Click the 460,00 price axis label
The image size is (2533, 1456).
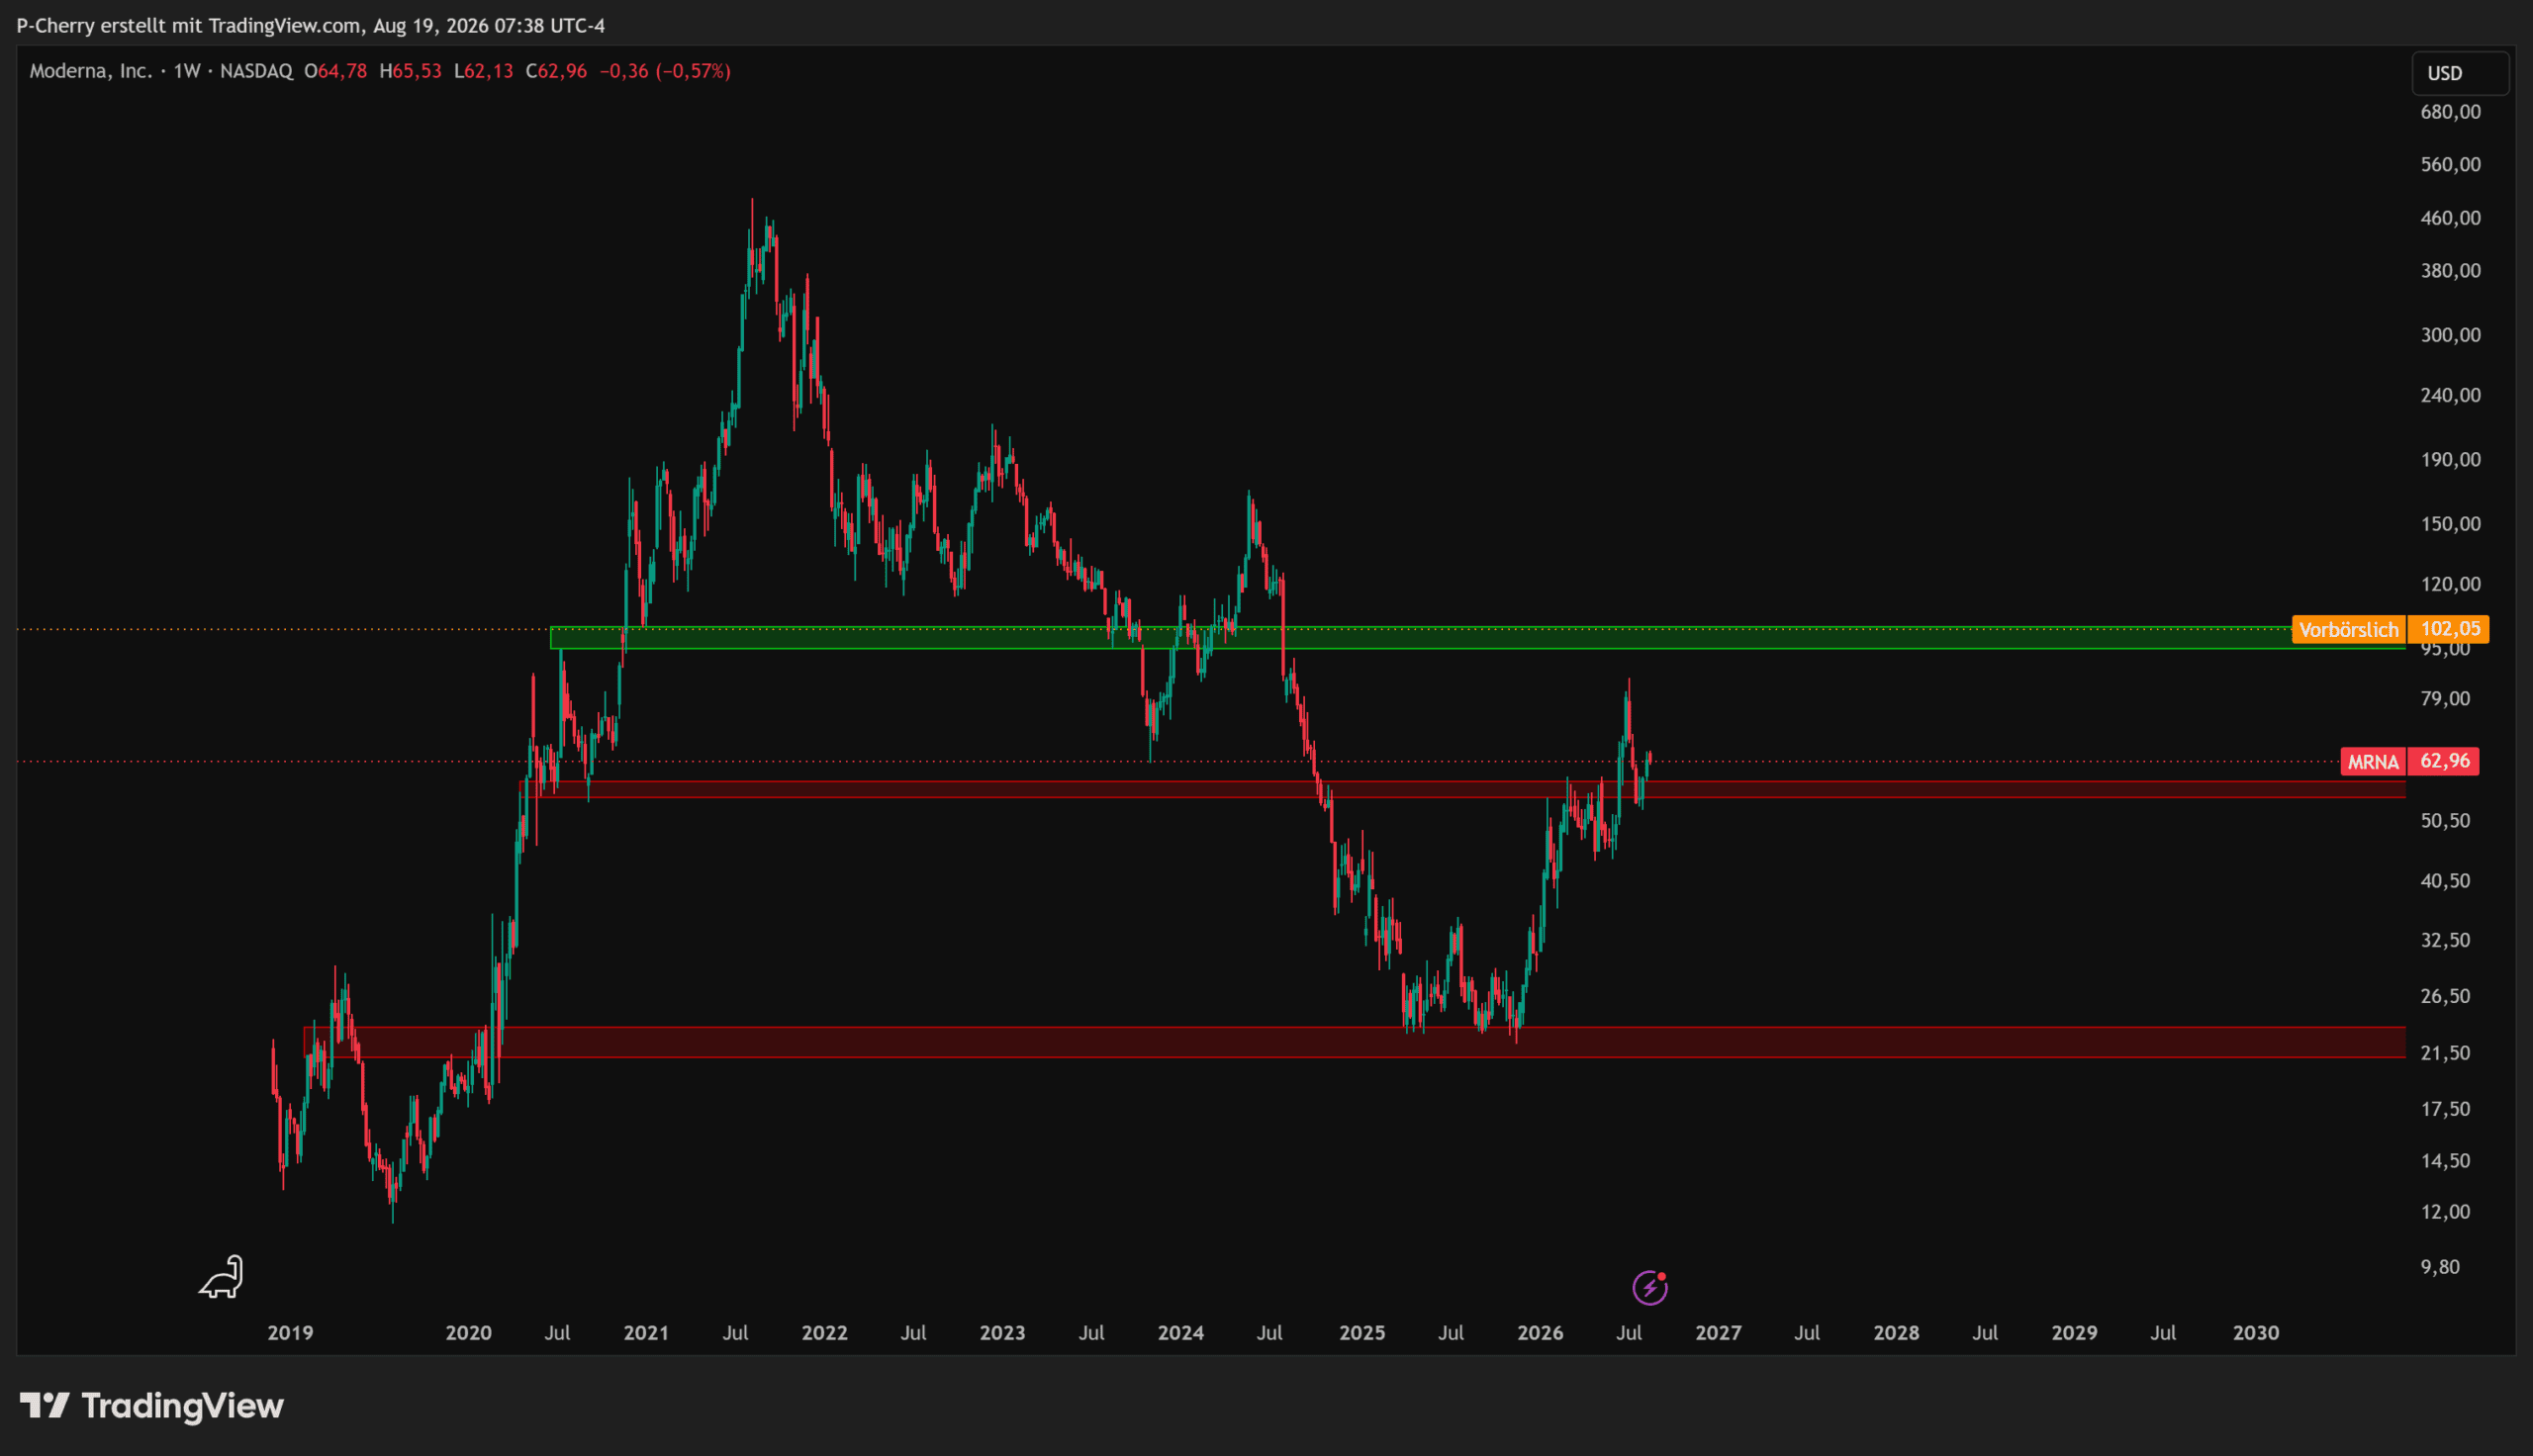2451,218
